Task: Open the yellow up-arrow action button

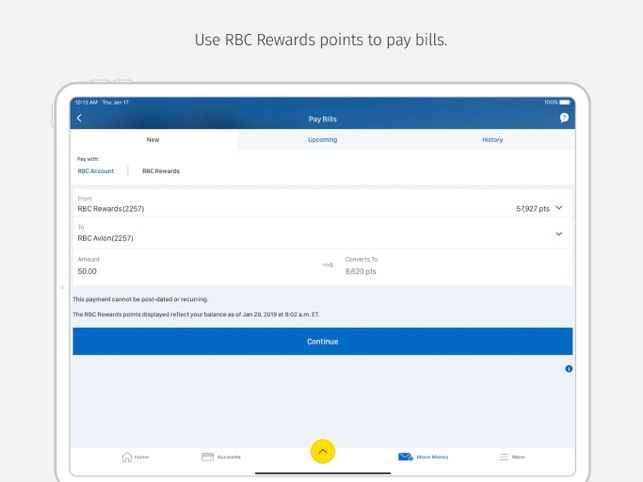Action: [x=323, y=451]
